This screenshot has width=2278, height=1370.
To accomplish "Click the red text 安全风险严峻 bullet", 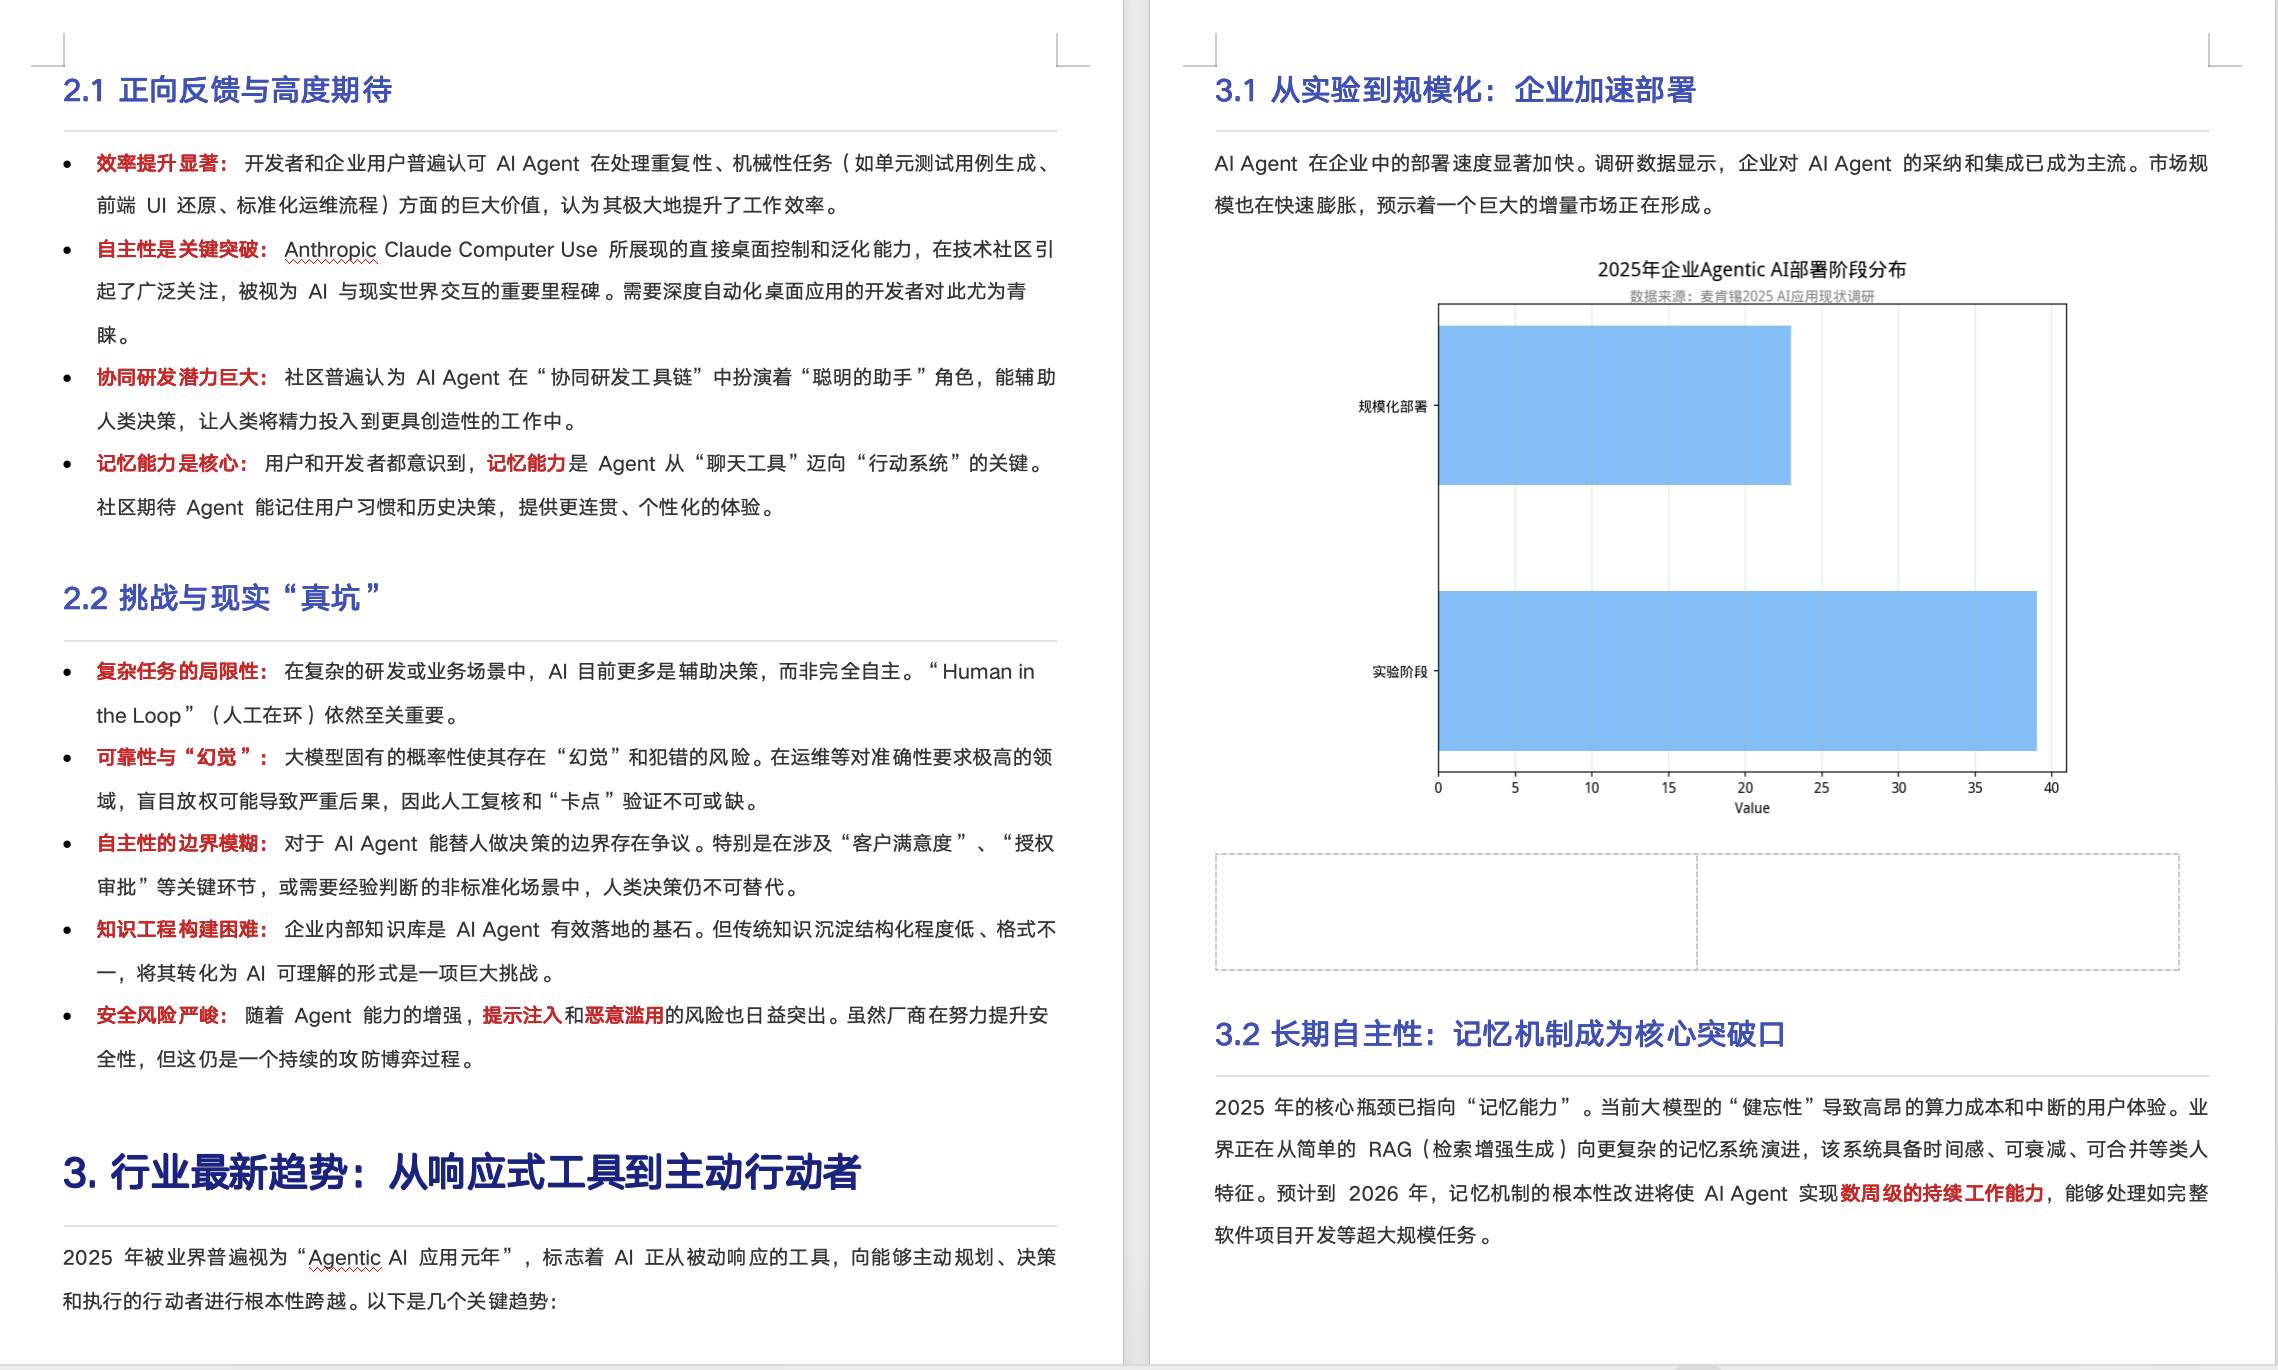I will pyautogui.click(x=159, y=1015).
